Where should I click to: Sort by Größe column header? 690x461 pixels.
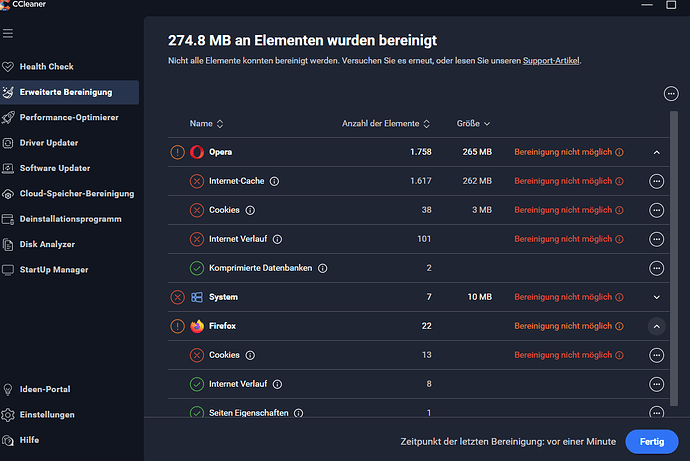tap(473, 124)
